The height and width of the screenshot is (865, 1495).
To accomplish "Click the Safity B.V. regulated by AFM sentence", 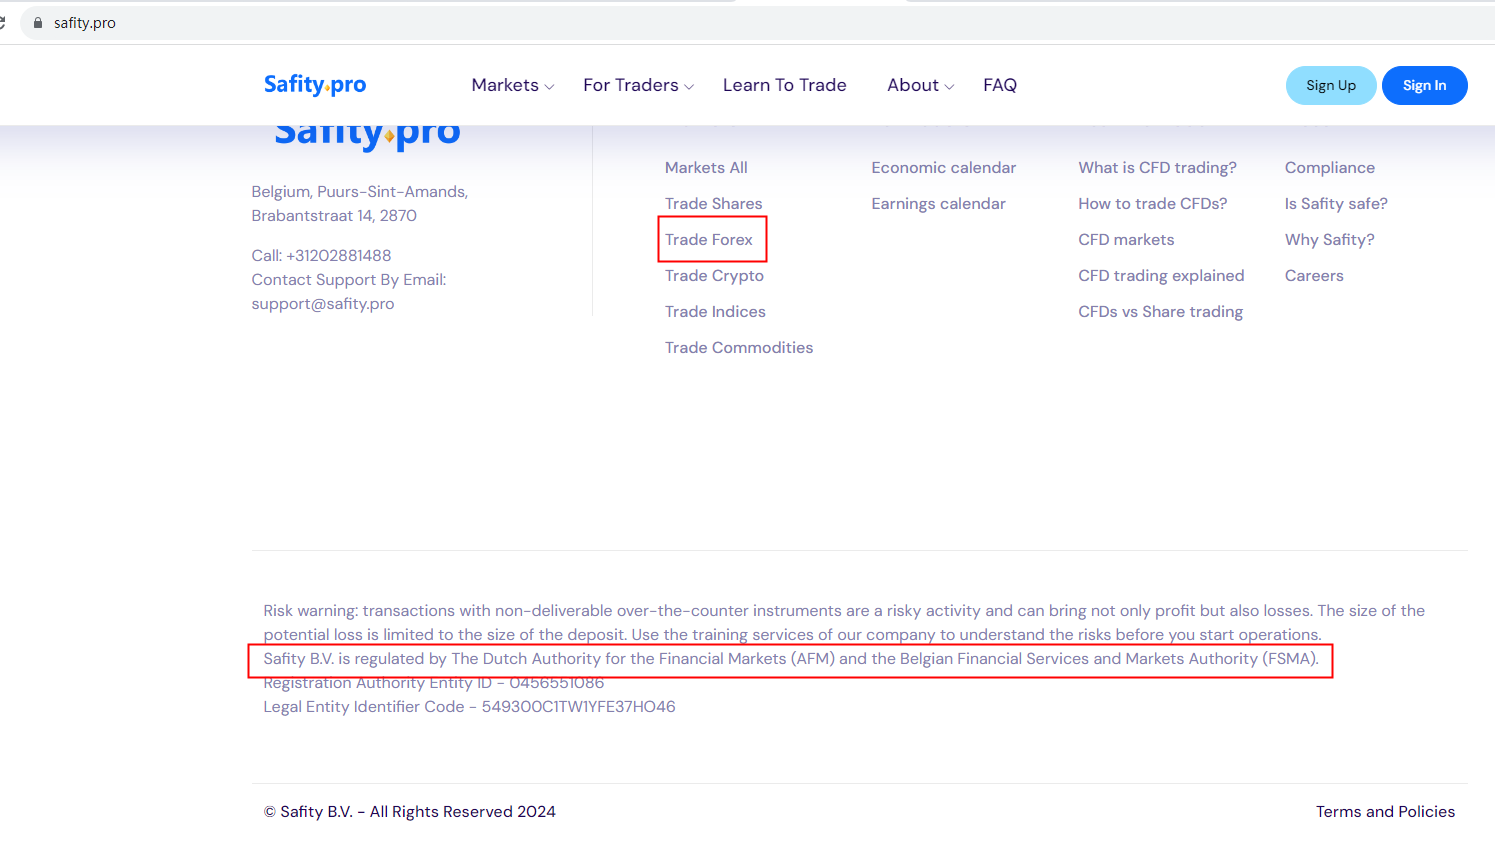I will 791,659.
